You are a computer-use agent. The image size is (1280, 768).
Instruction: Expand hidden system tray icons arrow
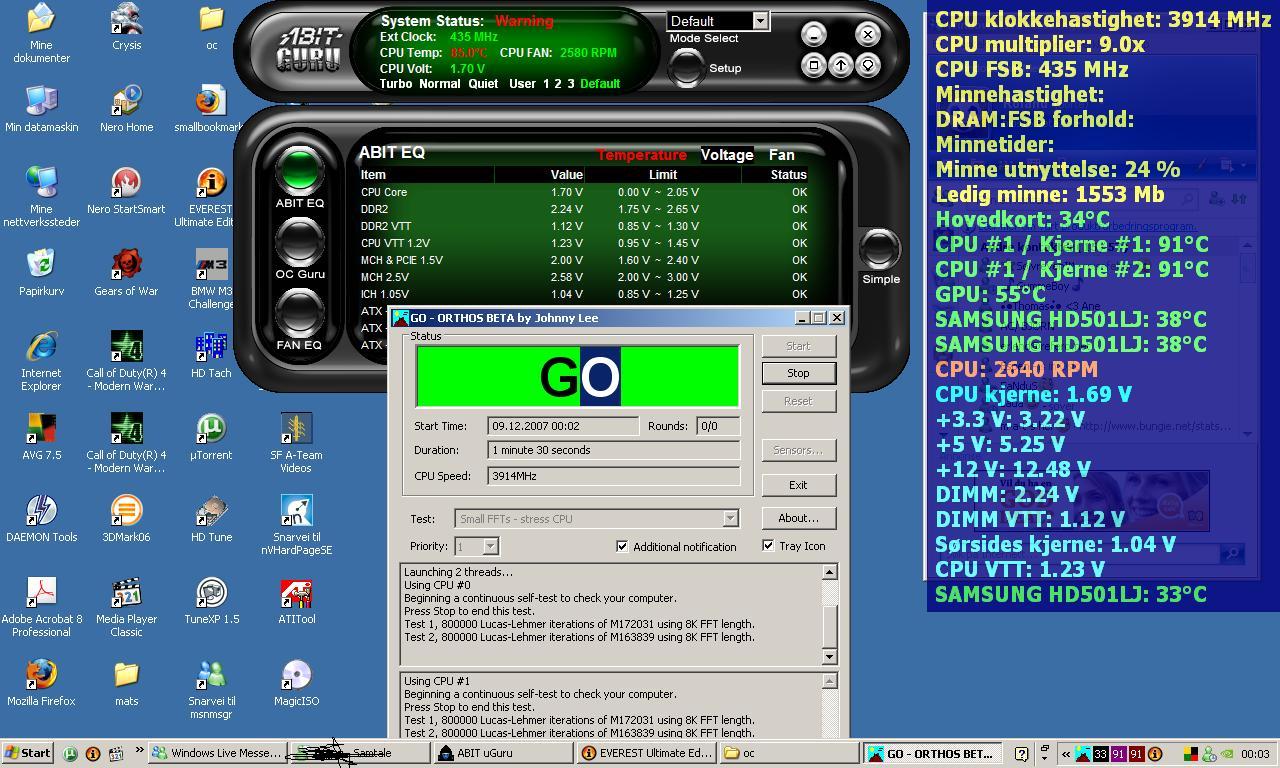[1065, 754]
